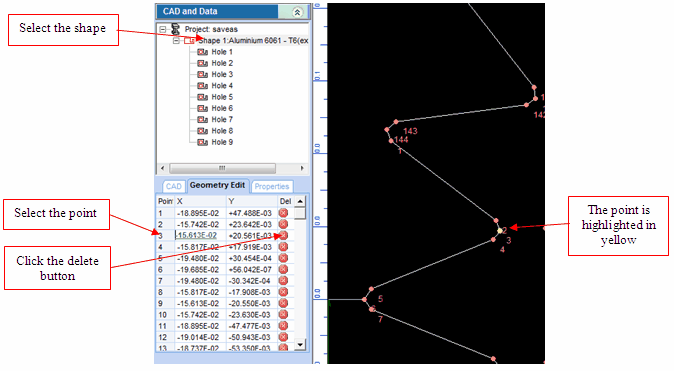Click the yellow highlighted point on canvas
This screenshot has width=674, height=371.
[500, 231]
